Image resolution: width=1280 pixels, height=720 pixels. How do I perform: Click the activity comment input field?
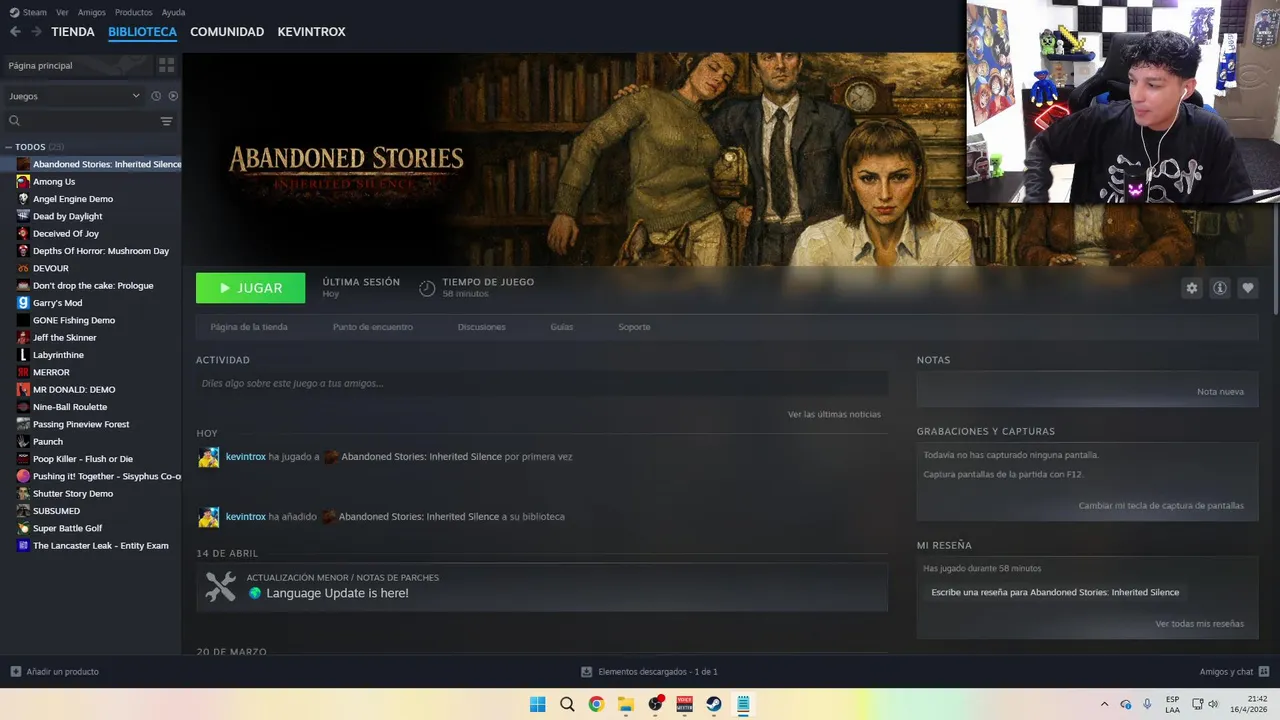coord(542,383)
